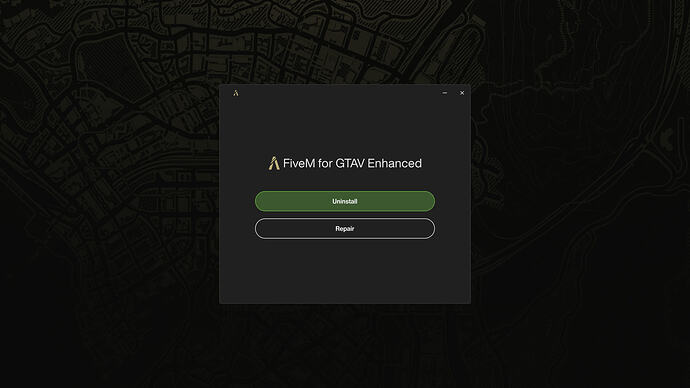Click the green Uninstall button
The width and height of the screenshot is (690, 388).
tap(345, 201)
